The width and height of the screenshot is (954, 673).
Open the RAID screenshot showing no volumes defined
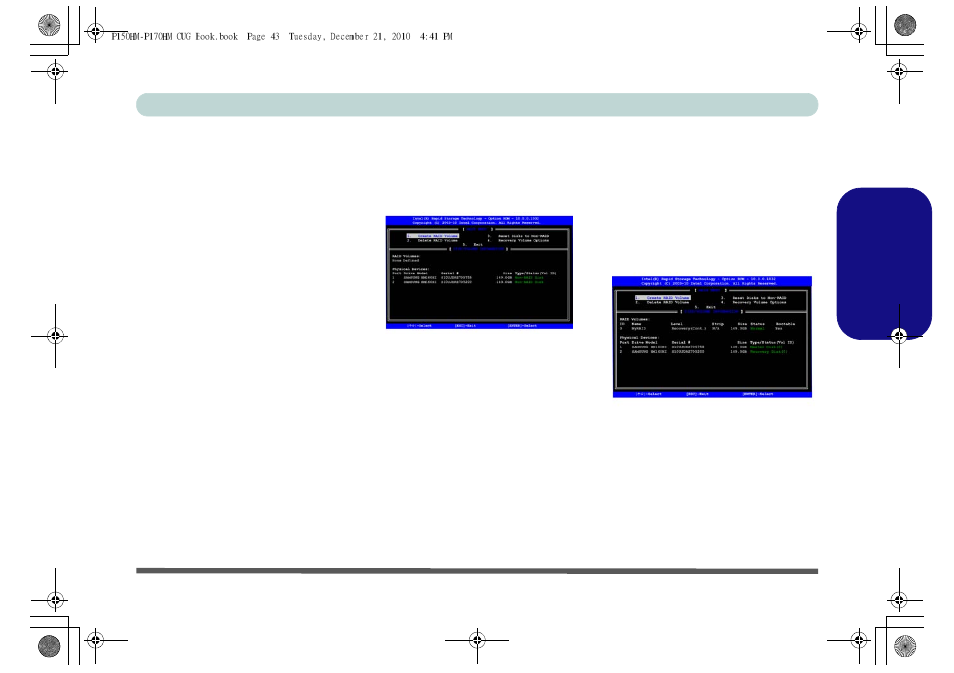click(x=479, y=272)
